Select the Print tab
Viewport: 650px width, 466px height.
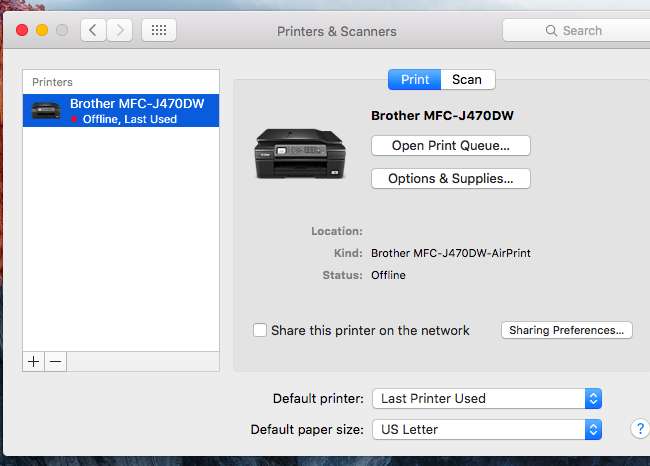click(x=414, y=80)
